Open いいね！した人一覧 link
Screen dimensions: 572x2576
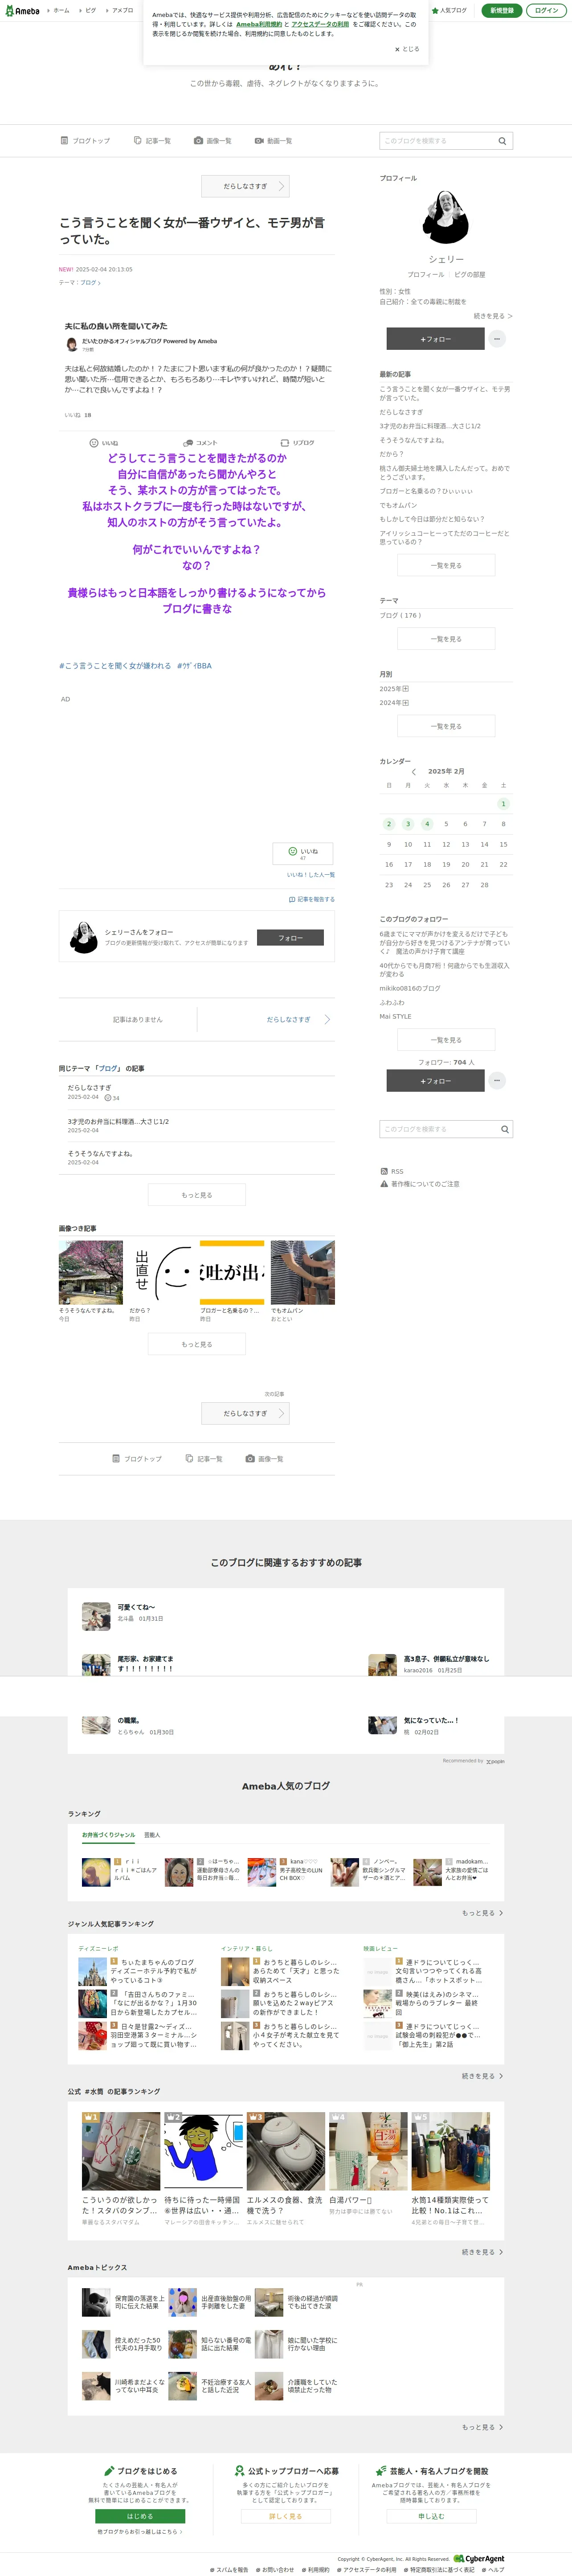pyautogui.click(x=311, y=875)
